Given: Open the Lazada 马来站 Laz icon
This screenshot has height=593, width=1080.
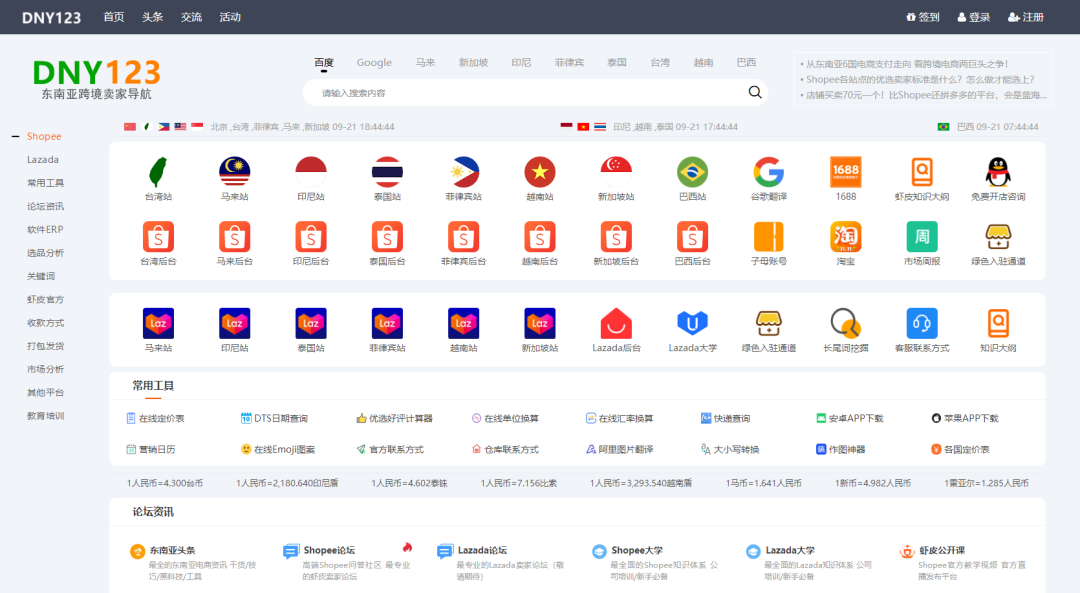Looking at the screenshot, I should 158,324.
